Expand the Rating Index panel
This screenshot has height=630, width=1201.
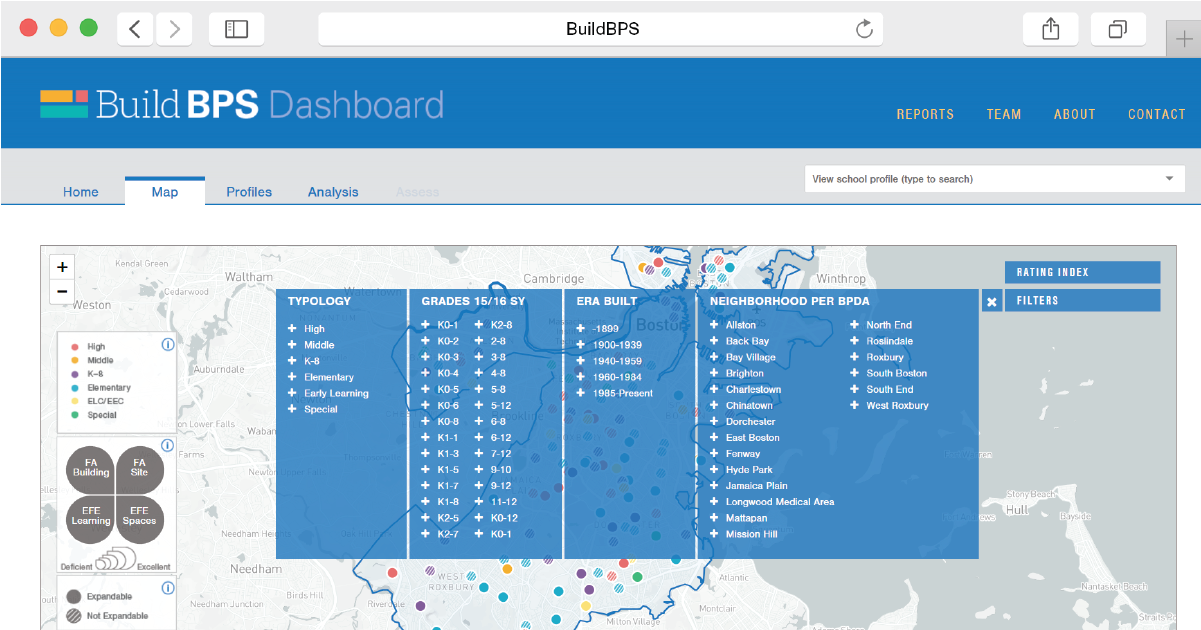coord(1082,272)
